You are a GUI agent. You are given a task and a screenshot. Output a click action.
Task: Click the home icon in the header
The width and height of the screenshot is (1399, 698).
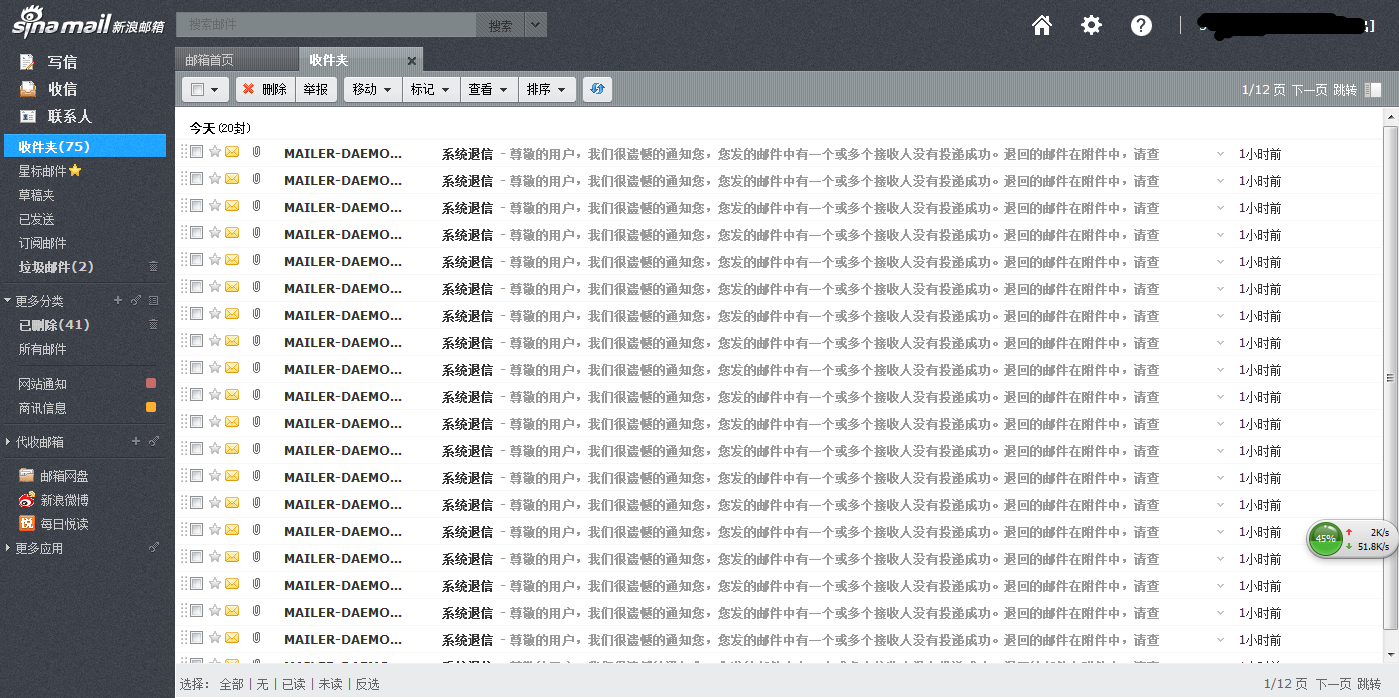(x=1042, y=25)
